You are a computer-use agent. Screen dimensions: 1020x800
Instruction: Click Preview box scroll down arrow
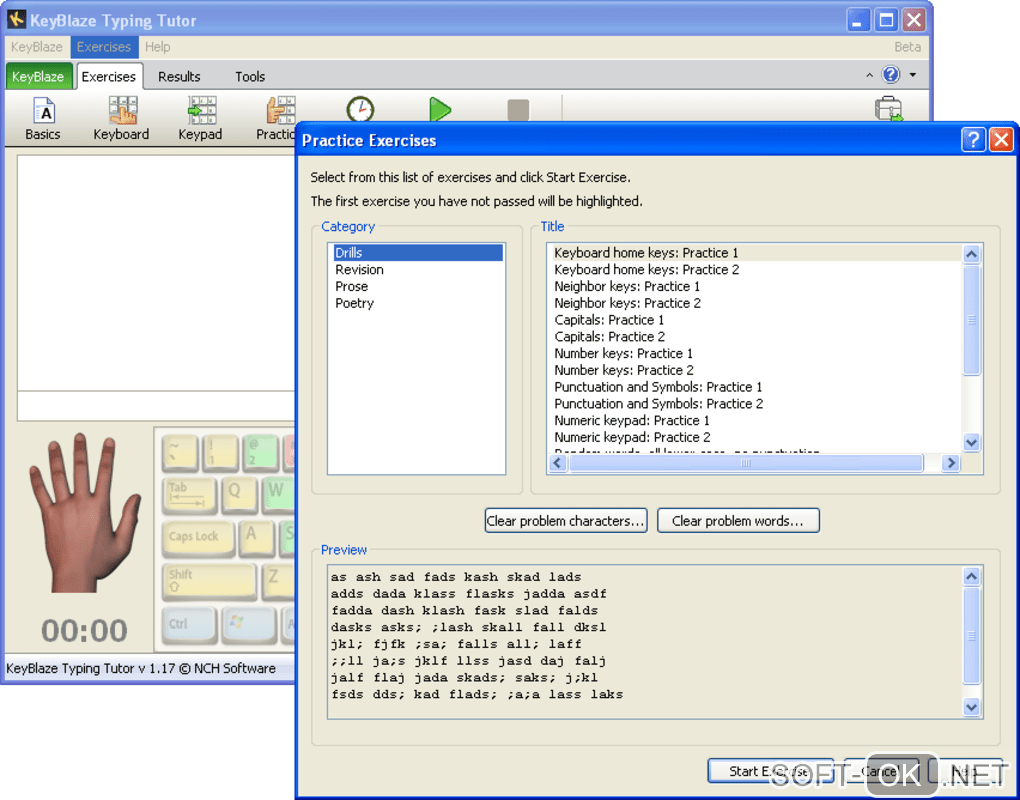coord(971,707)
